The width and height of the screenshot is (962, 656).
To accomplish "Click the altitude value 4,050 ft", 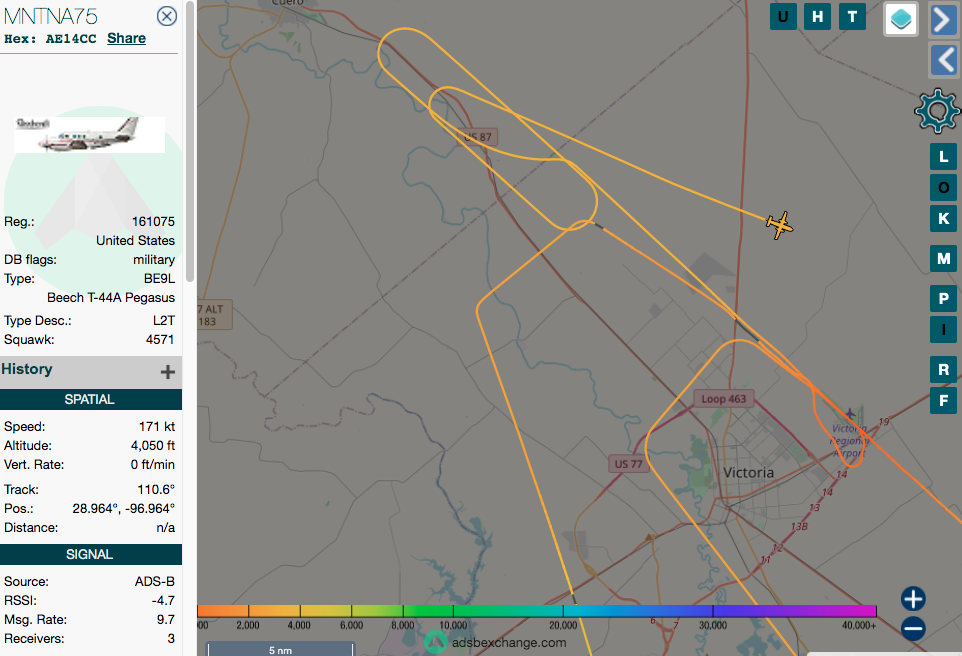I will (153, 446).
